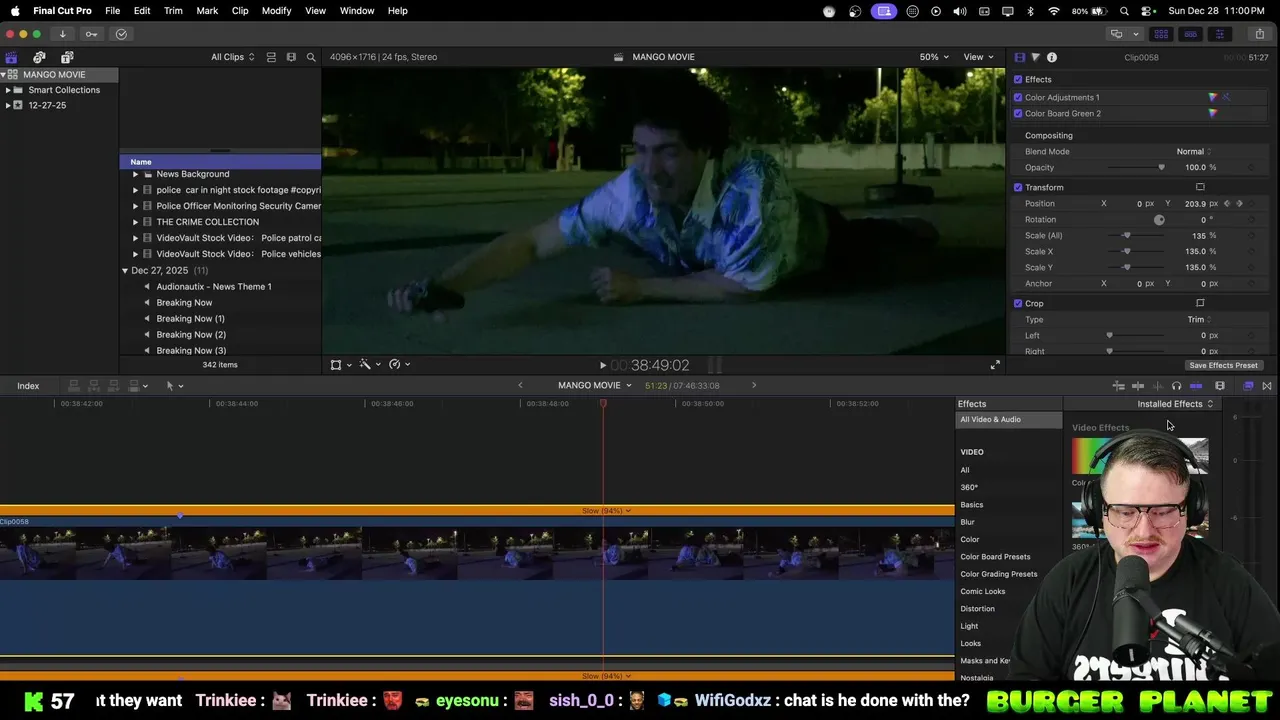
Task: Click the browser search magnifier icon
Action: tap(311, 57)
